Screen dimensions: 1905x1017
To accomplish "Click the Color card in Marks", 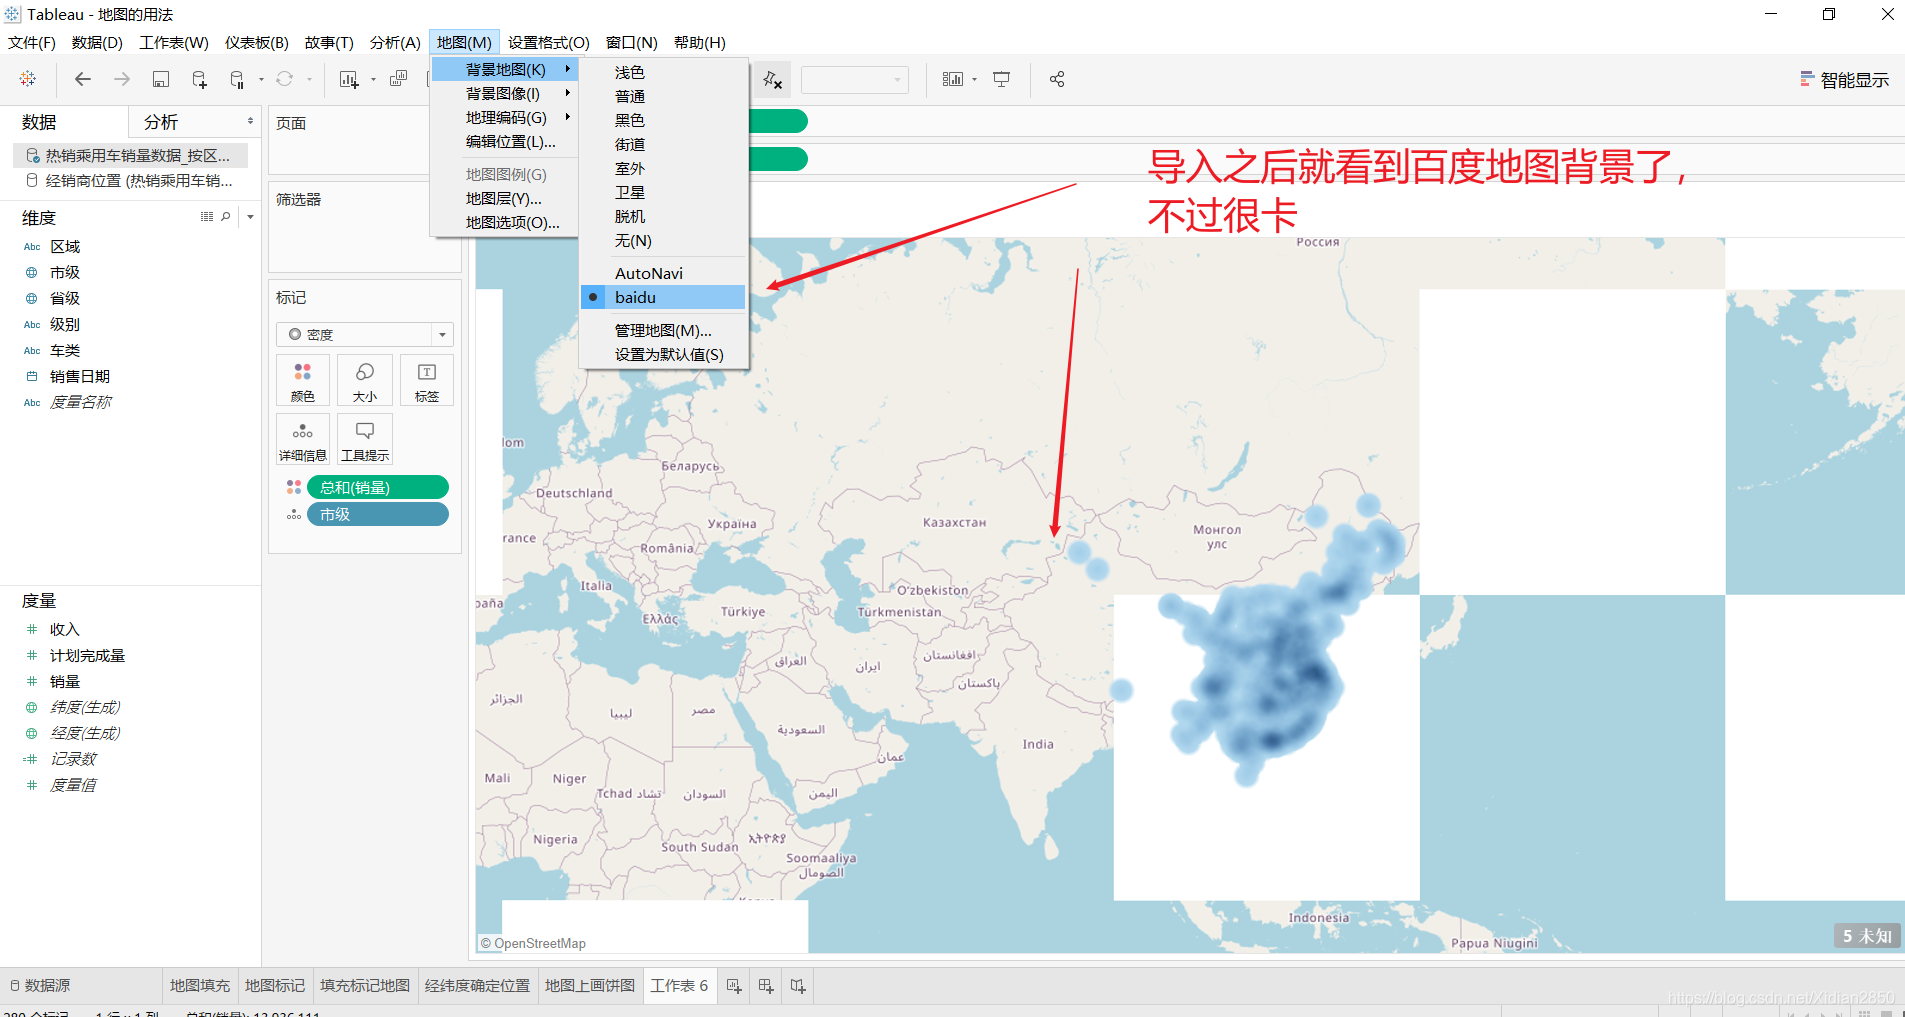I will click(303, 381).
